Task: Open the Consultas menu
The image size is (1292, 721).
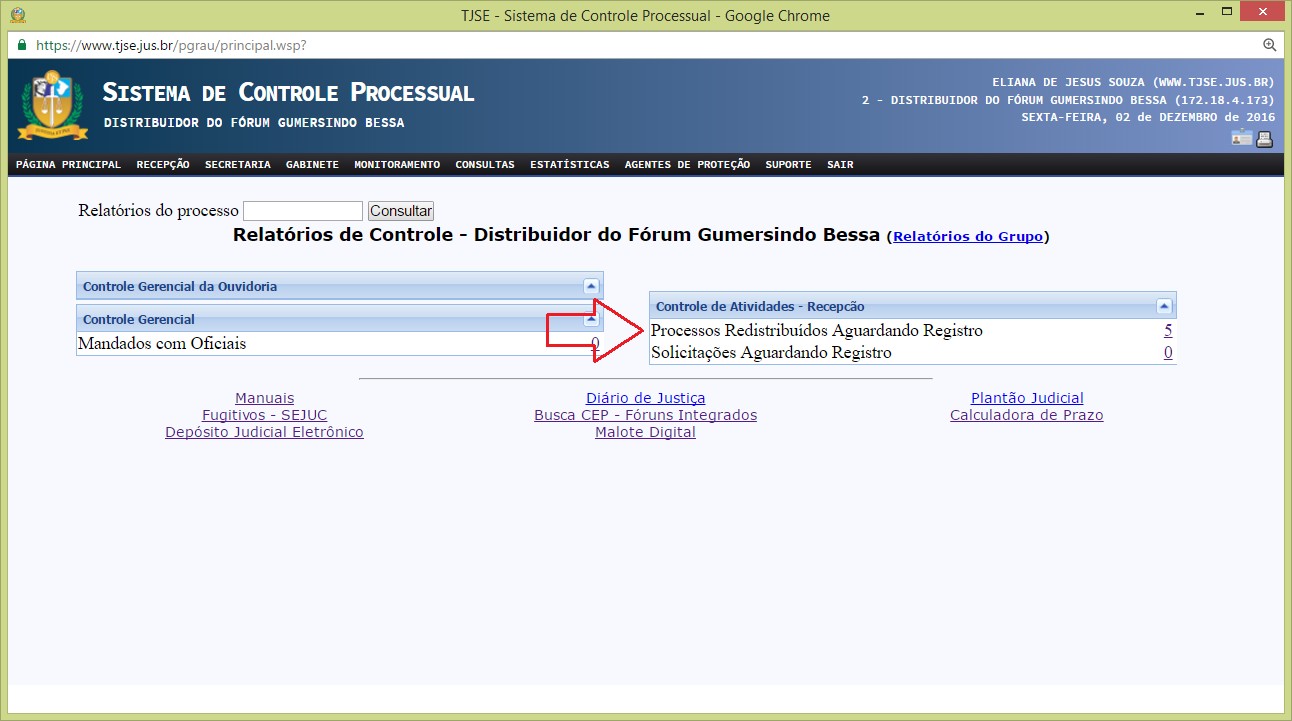Action: coord(484,165)
